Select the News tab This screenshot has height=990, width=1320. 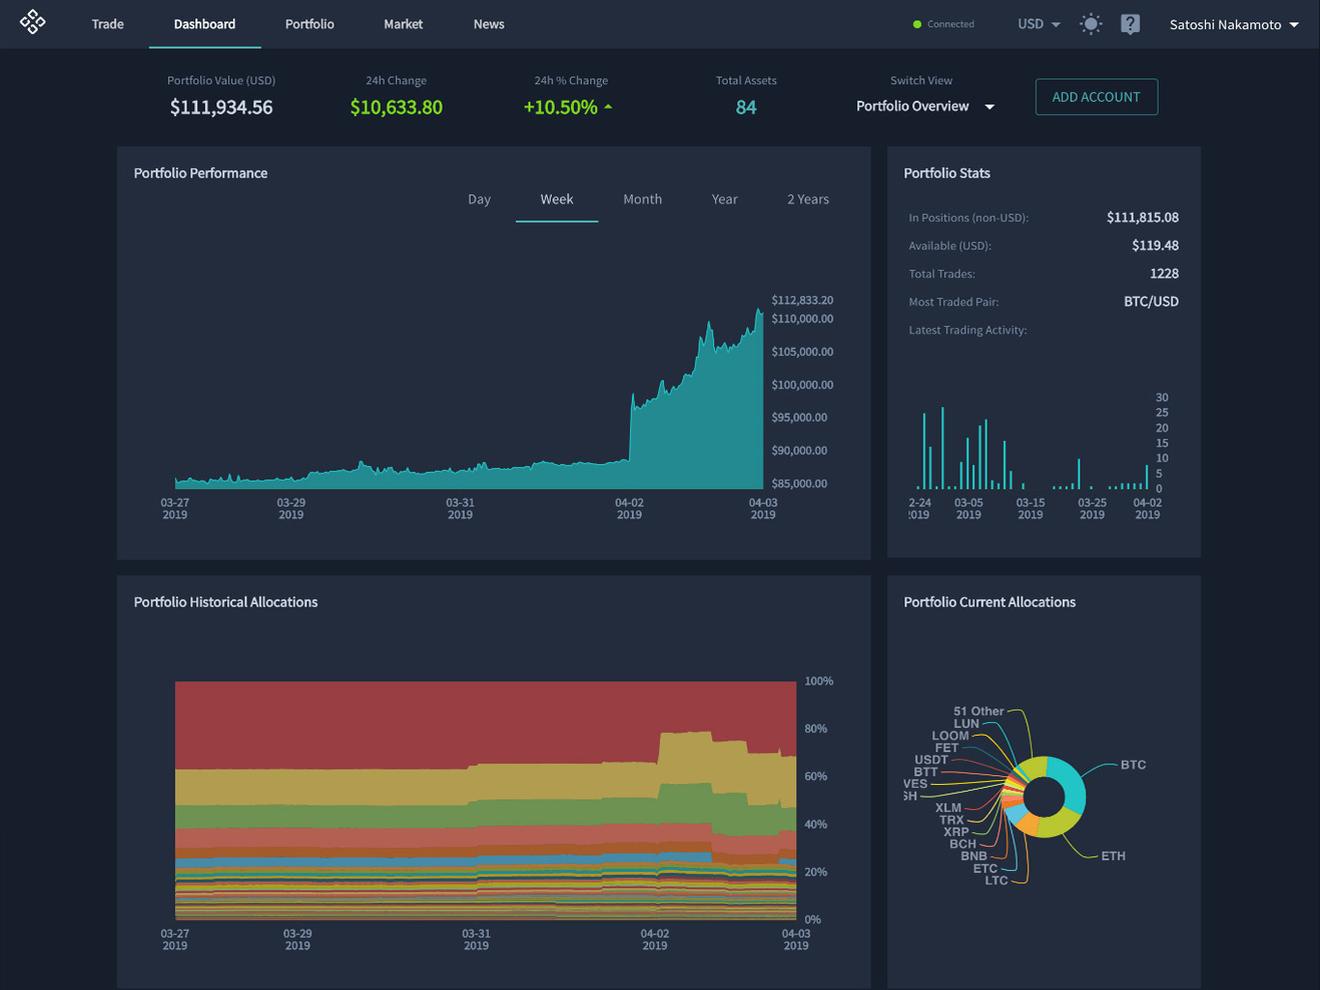(x=488, y=24)
